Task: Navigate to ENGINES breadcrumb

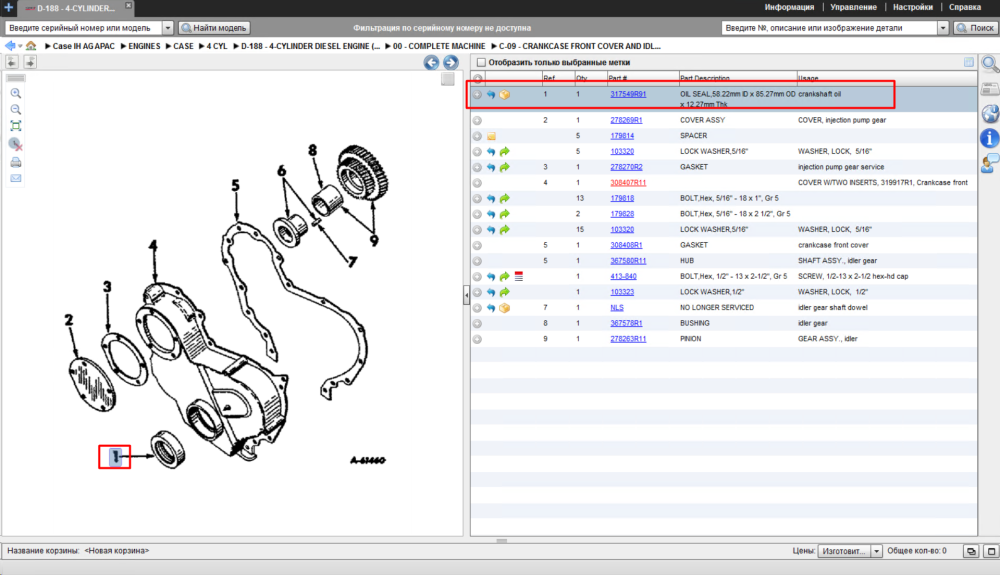Action: pyautogui.click(x=144, y=46)
